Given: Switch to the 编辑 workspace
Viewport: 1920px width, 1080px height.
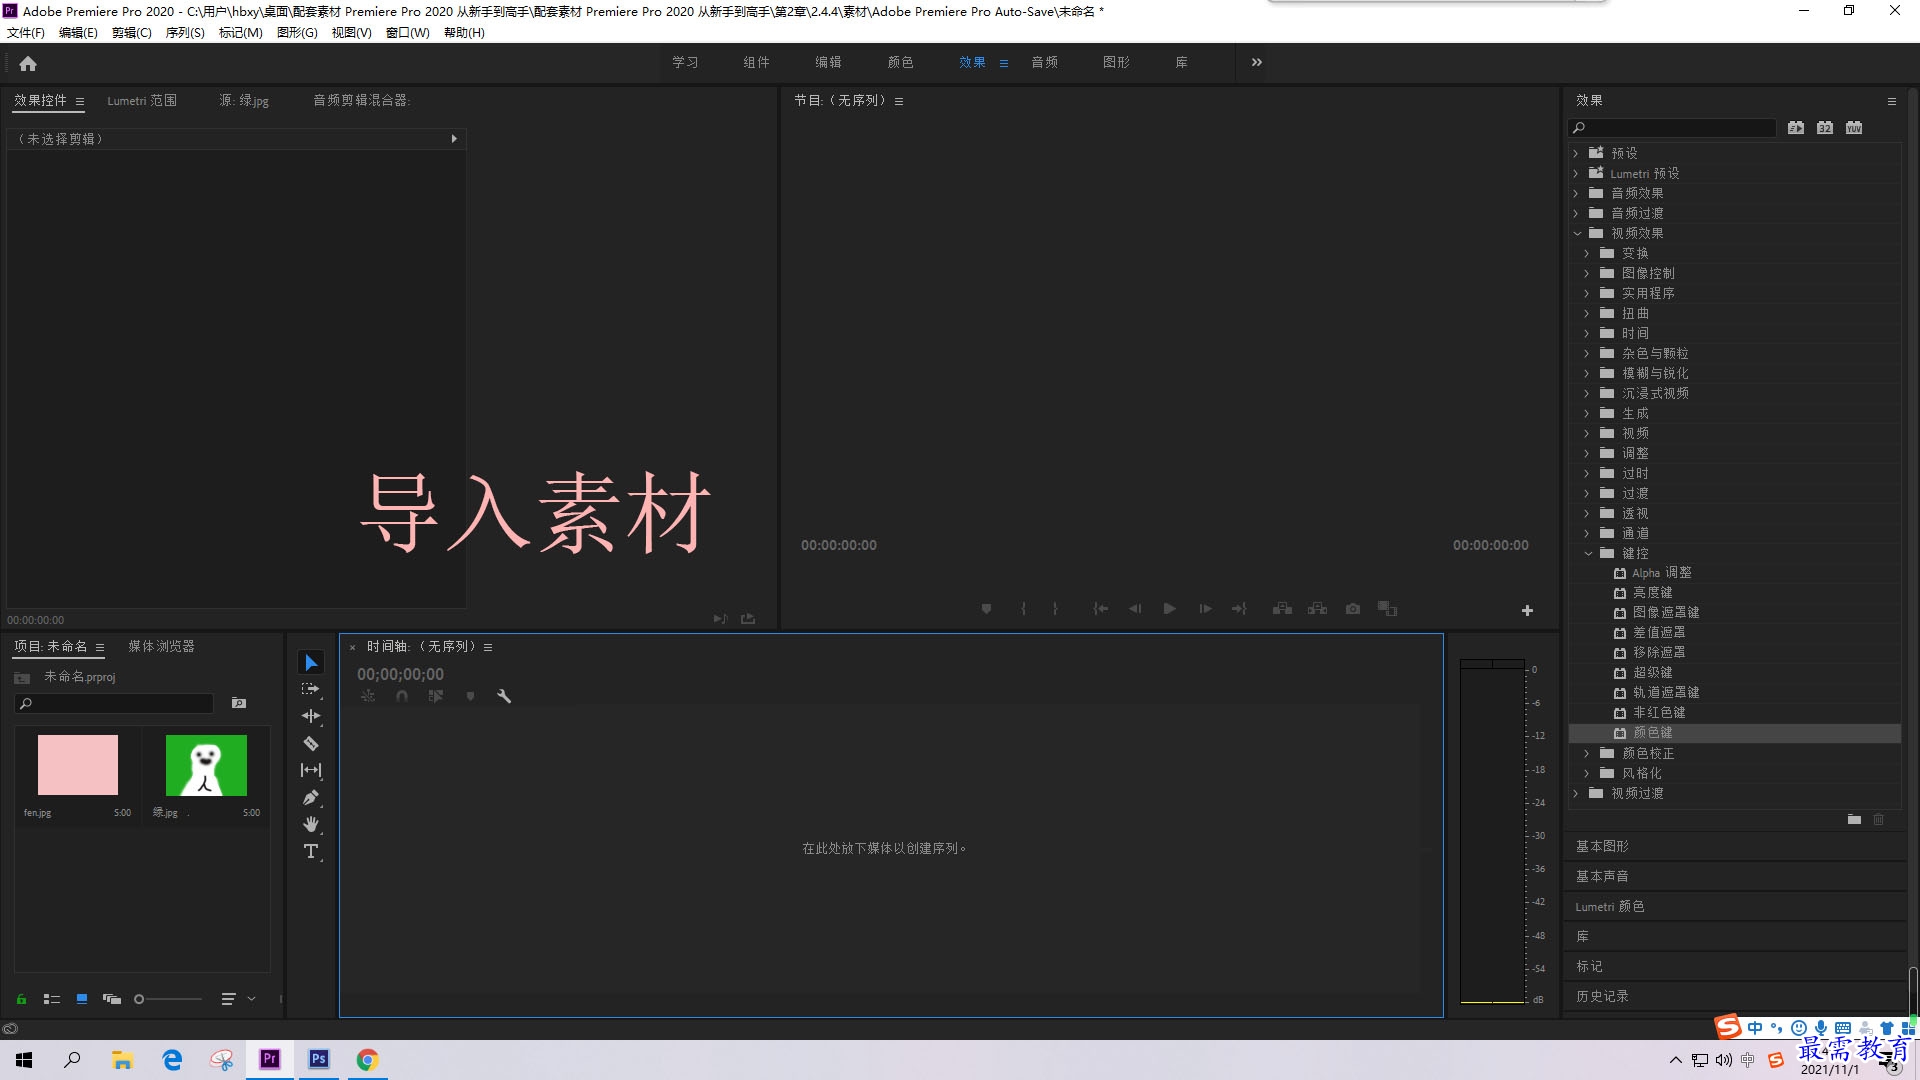Looking at the screenshot, I should (x=828, y=62).
